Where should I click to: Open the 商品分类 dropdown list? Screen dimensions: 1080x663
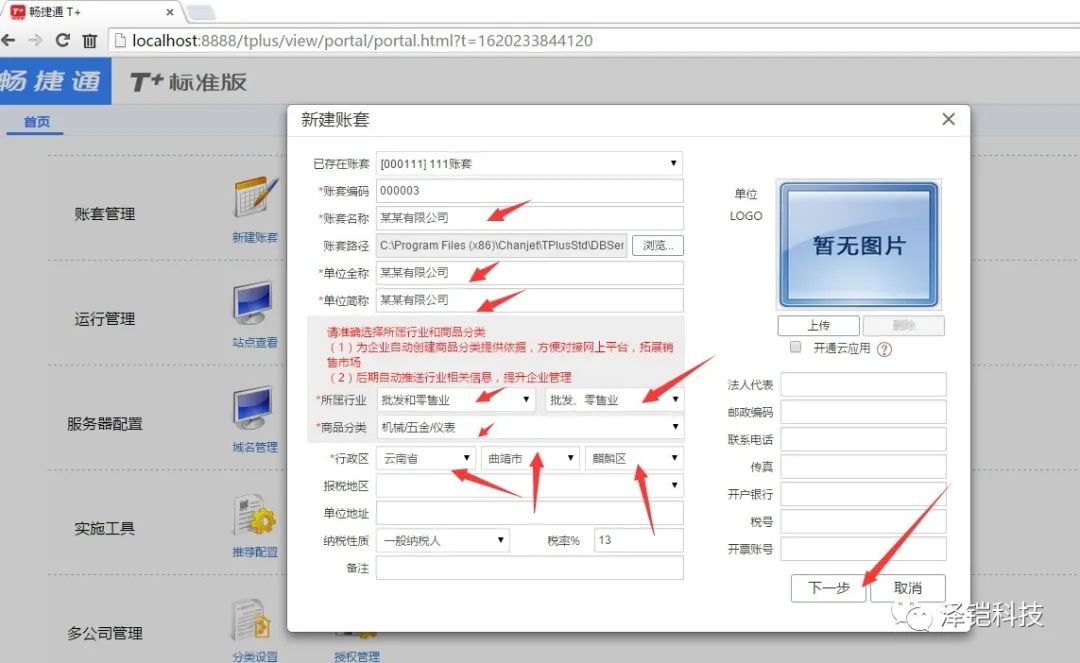click(529, 428)
